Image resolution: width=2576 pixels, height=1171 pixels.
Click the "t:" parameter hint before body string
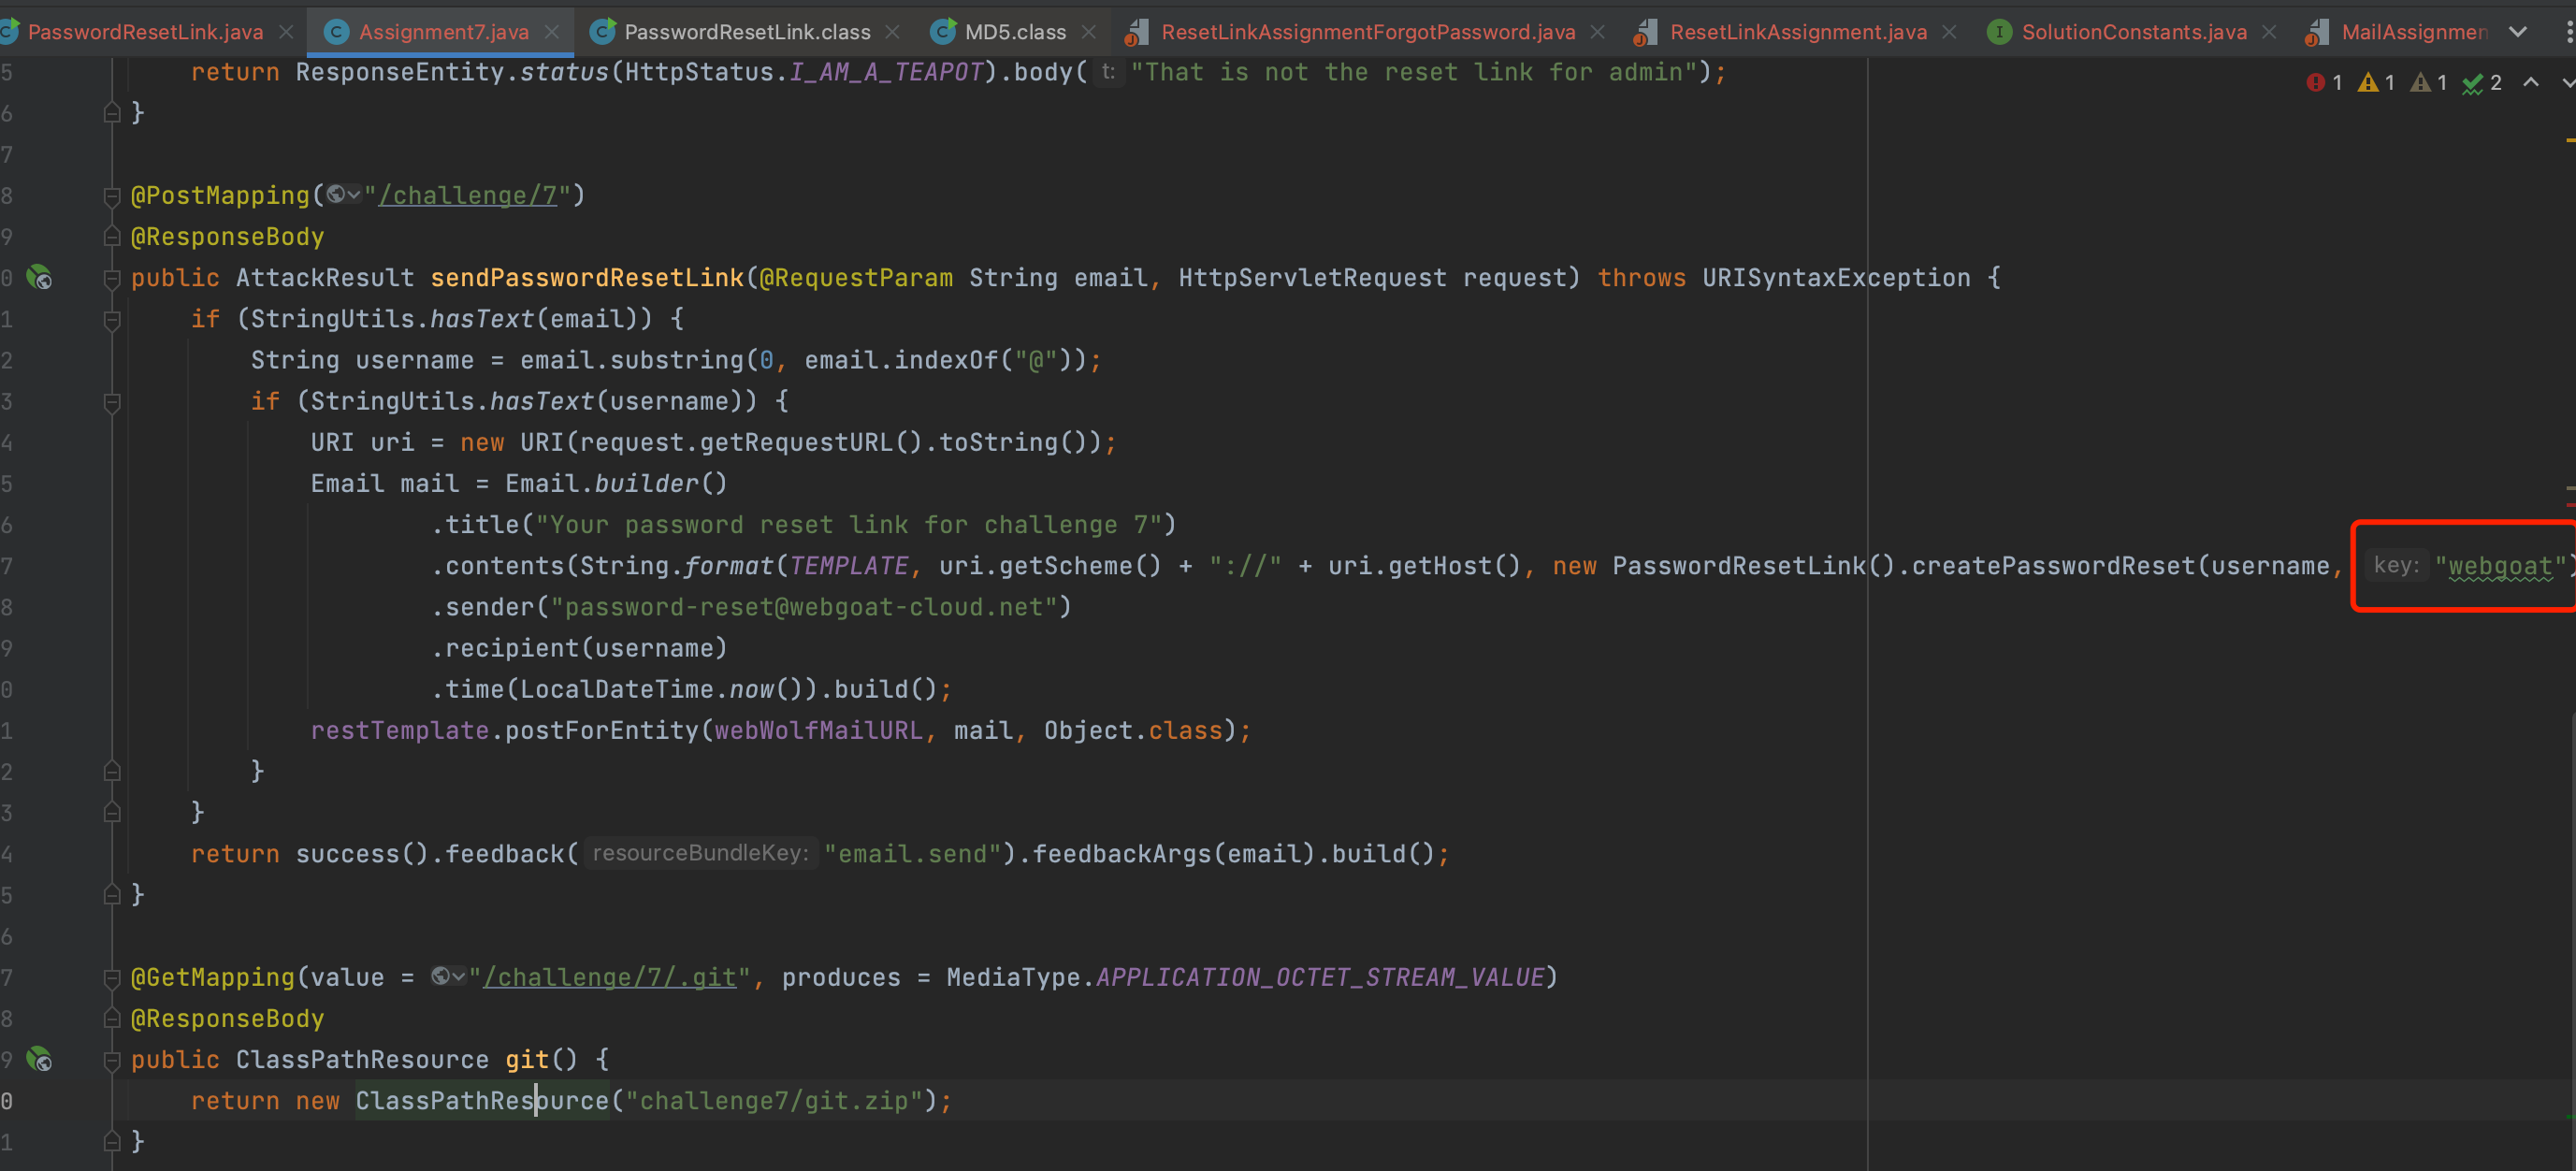1108,71
